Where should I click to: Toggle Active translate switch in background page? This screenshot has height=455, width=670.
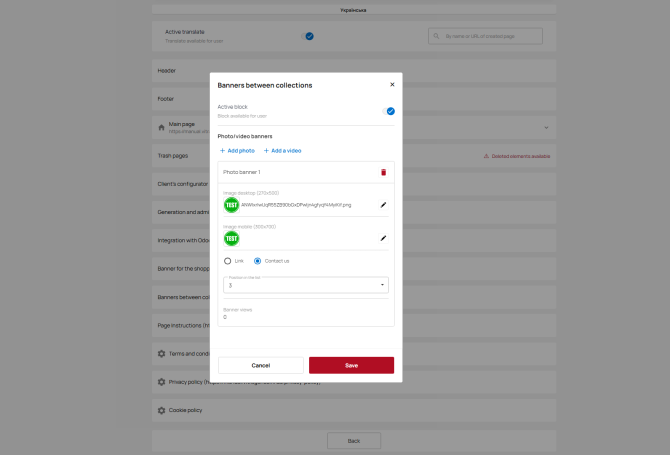point(307,36)
